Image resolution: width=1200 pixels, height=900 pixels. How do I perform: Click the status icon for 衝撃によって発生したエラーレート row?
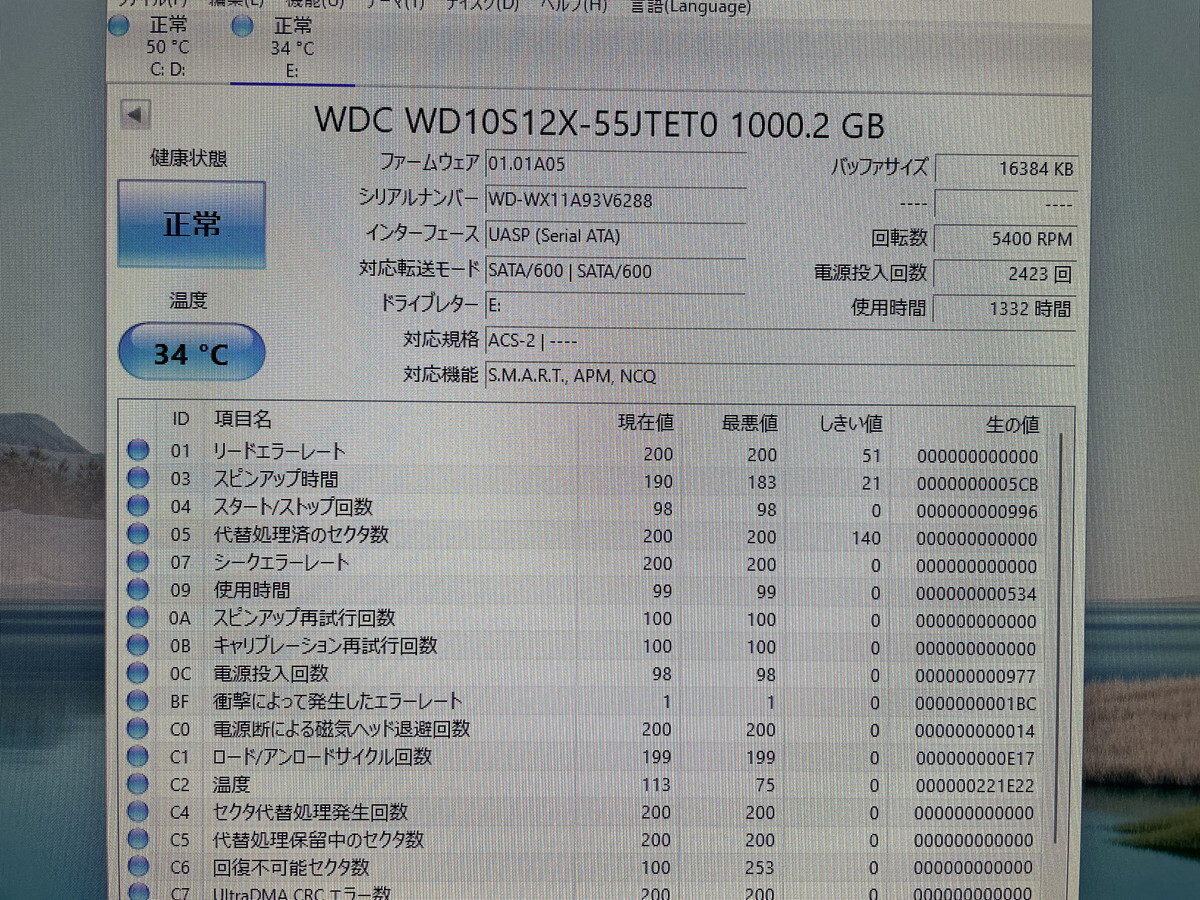(x=138, y=702)
